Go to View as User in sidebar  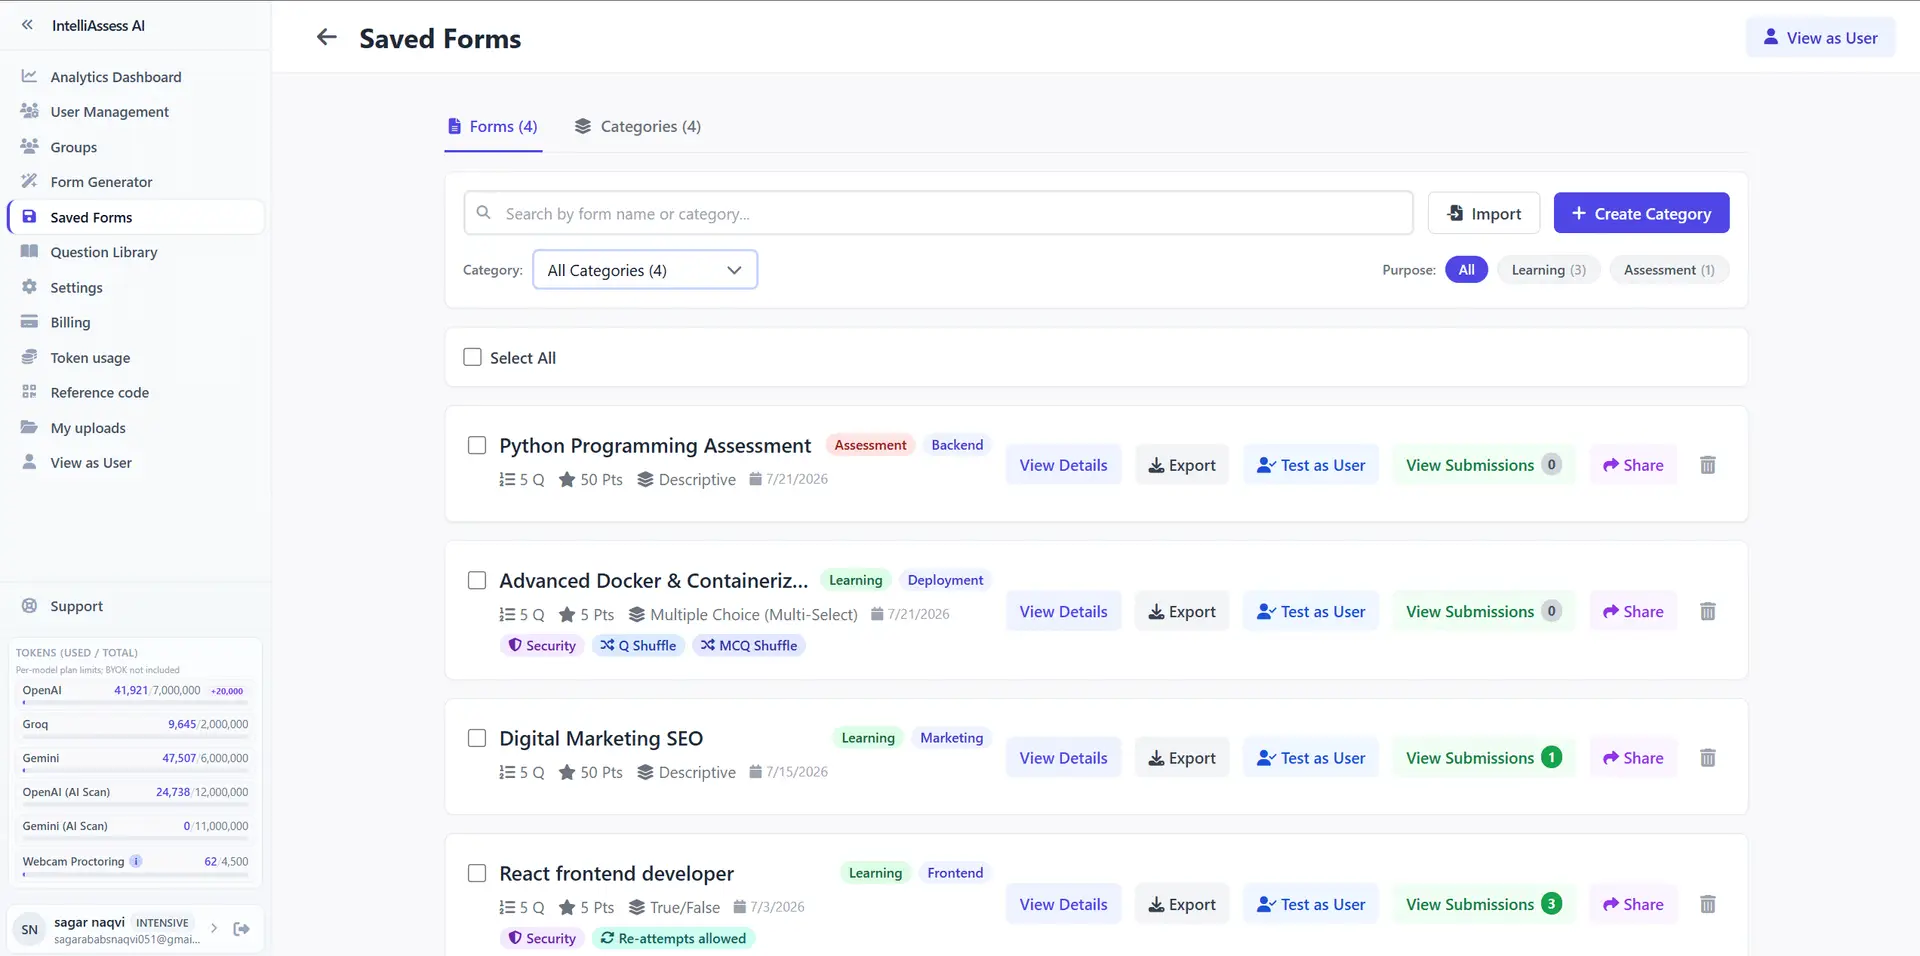(x=135, y=463)
